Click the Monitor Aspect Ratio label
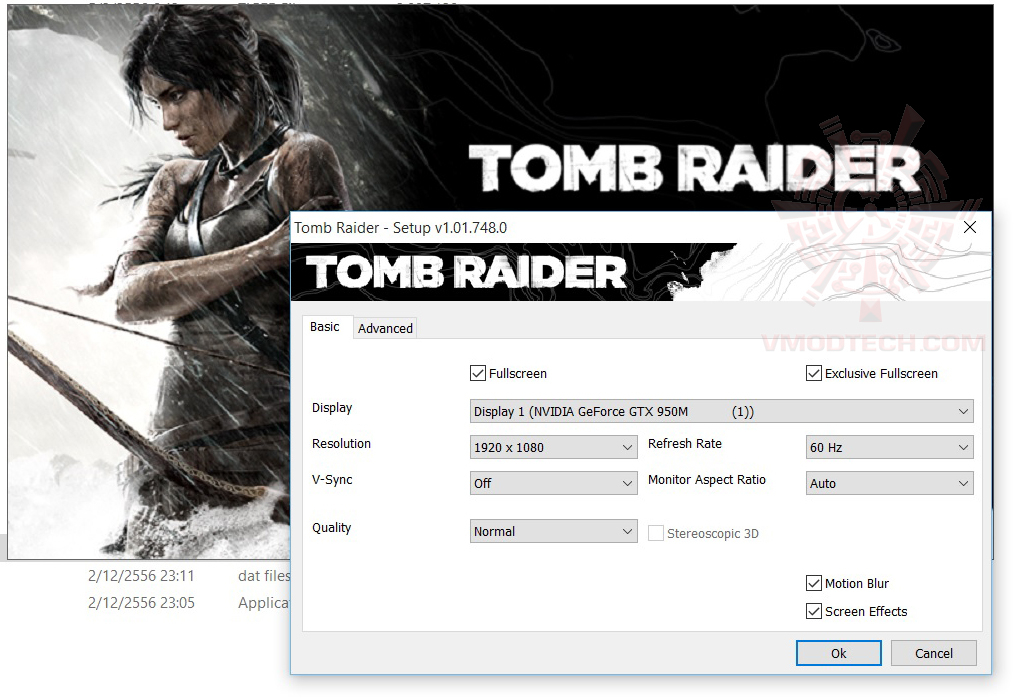 [707, 480]
